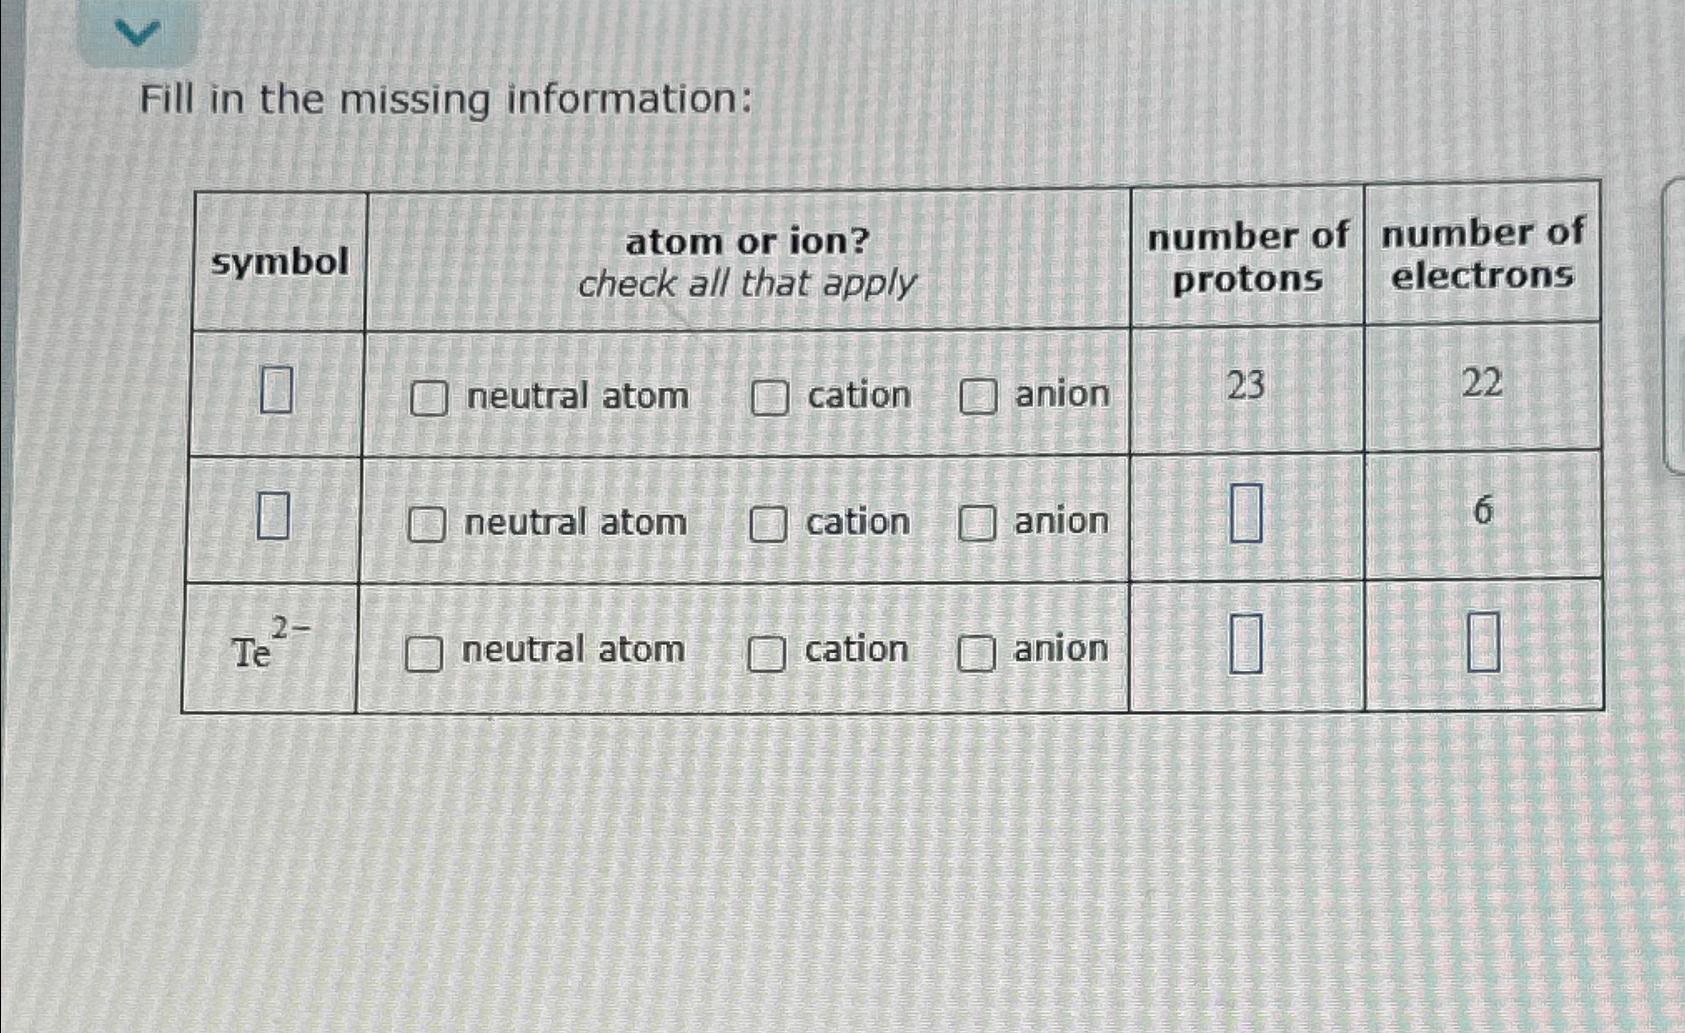Enable 'anion' for the second row
Image resolution: width=1685 pixels, height=1033 pixels.
(x=977, y=523)
